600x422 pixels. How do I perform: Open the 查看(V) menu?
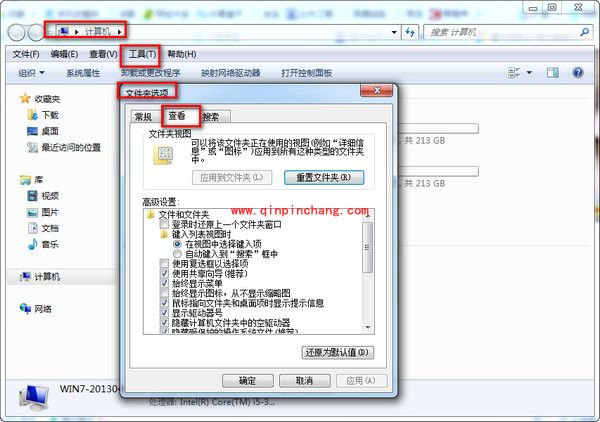tap(103, 54)
